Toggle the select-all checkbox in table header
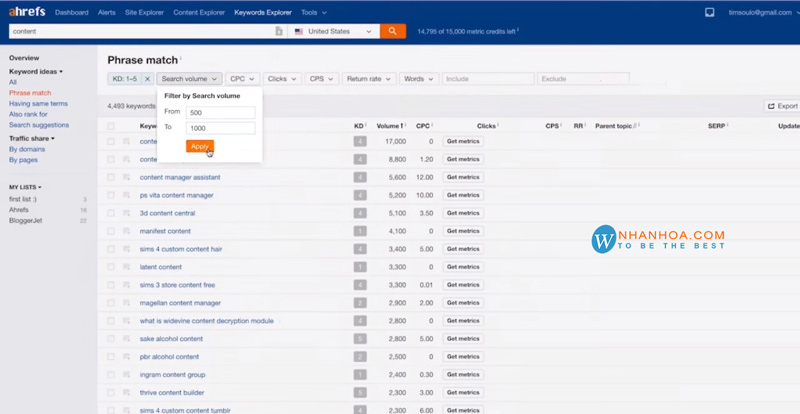 click(111, 127)
